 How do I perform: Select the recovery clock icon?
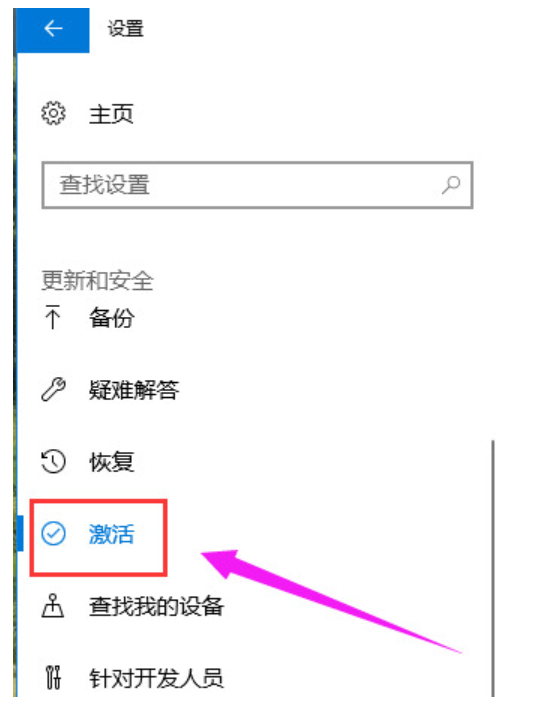click(x=54, y=462)
